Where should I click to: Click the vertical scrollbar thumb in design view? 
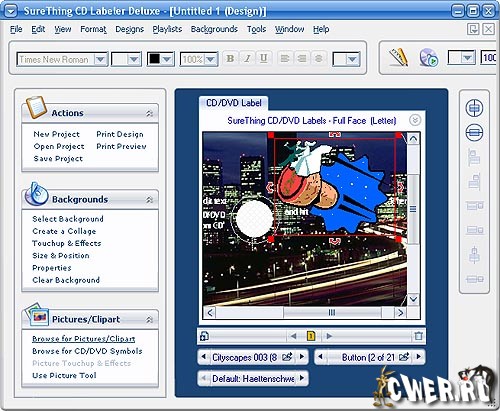[x=413, y=209]
